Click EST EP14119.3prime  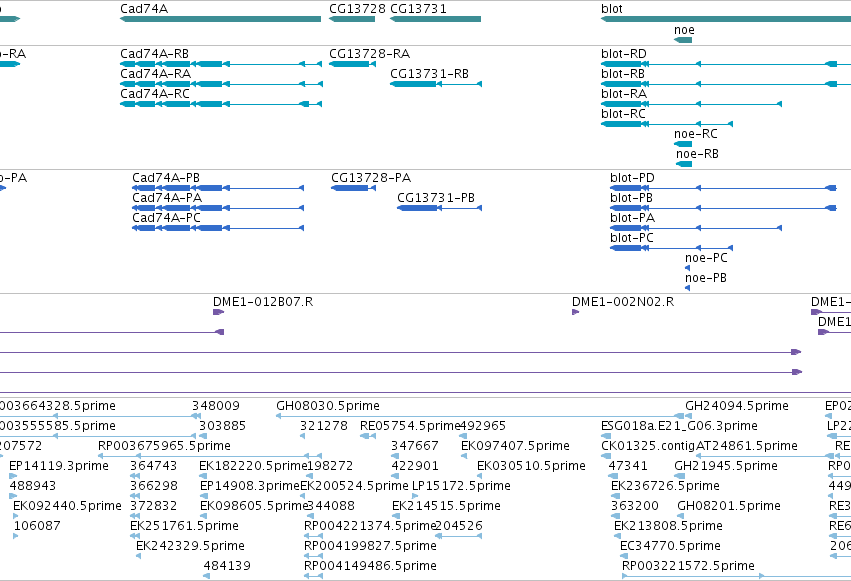coord(59,466)
